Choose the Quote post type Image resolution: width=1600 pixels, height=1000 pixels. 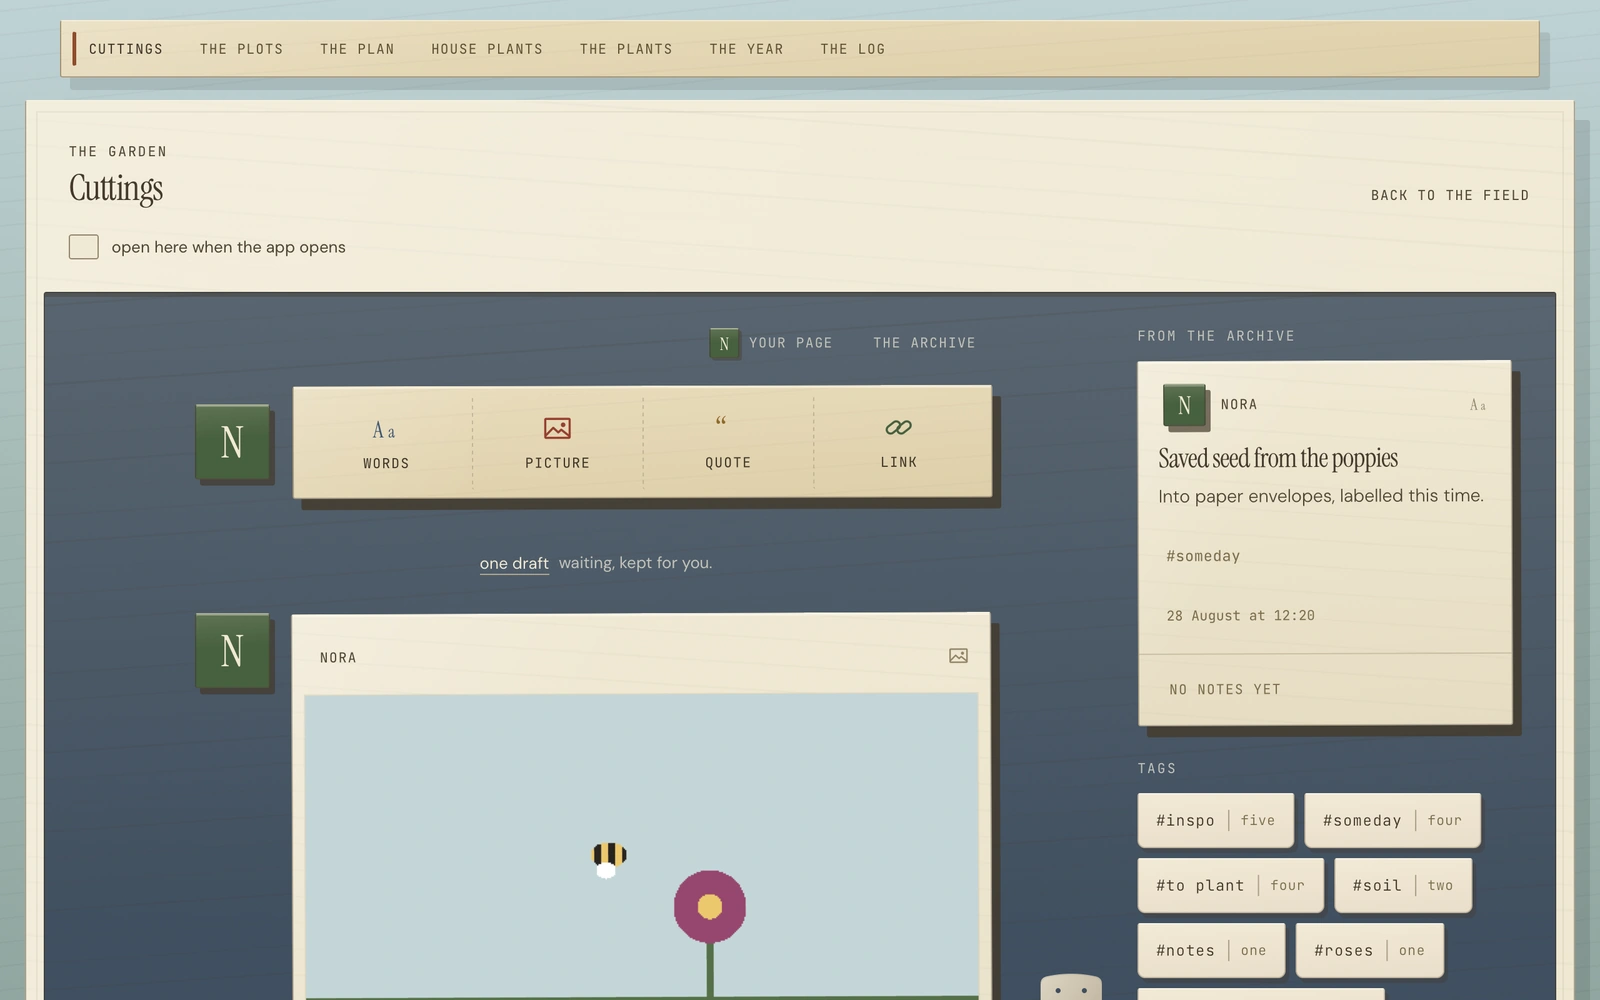pos(727,442)
